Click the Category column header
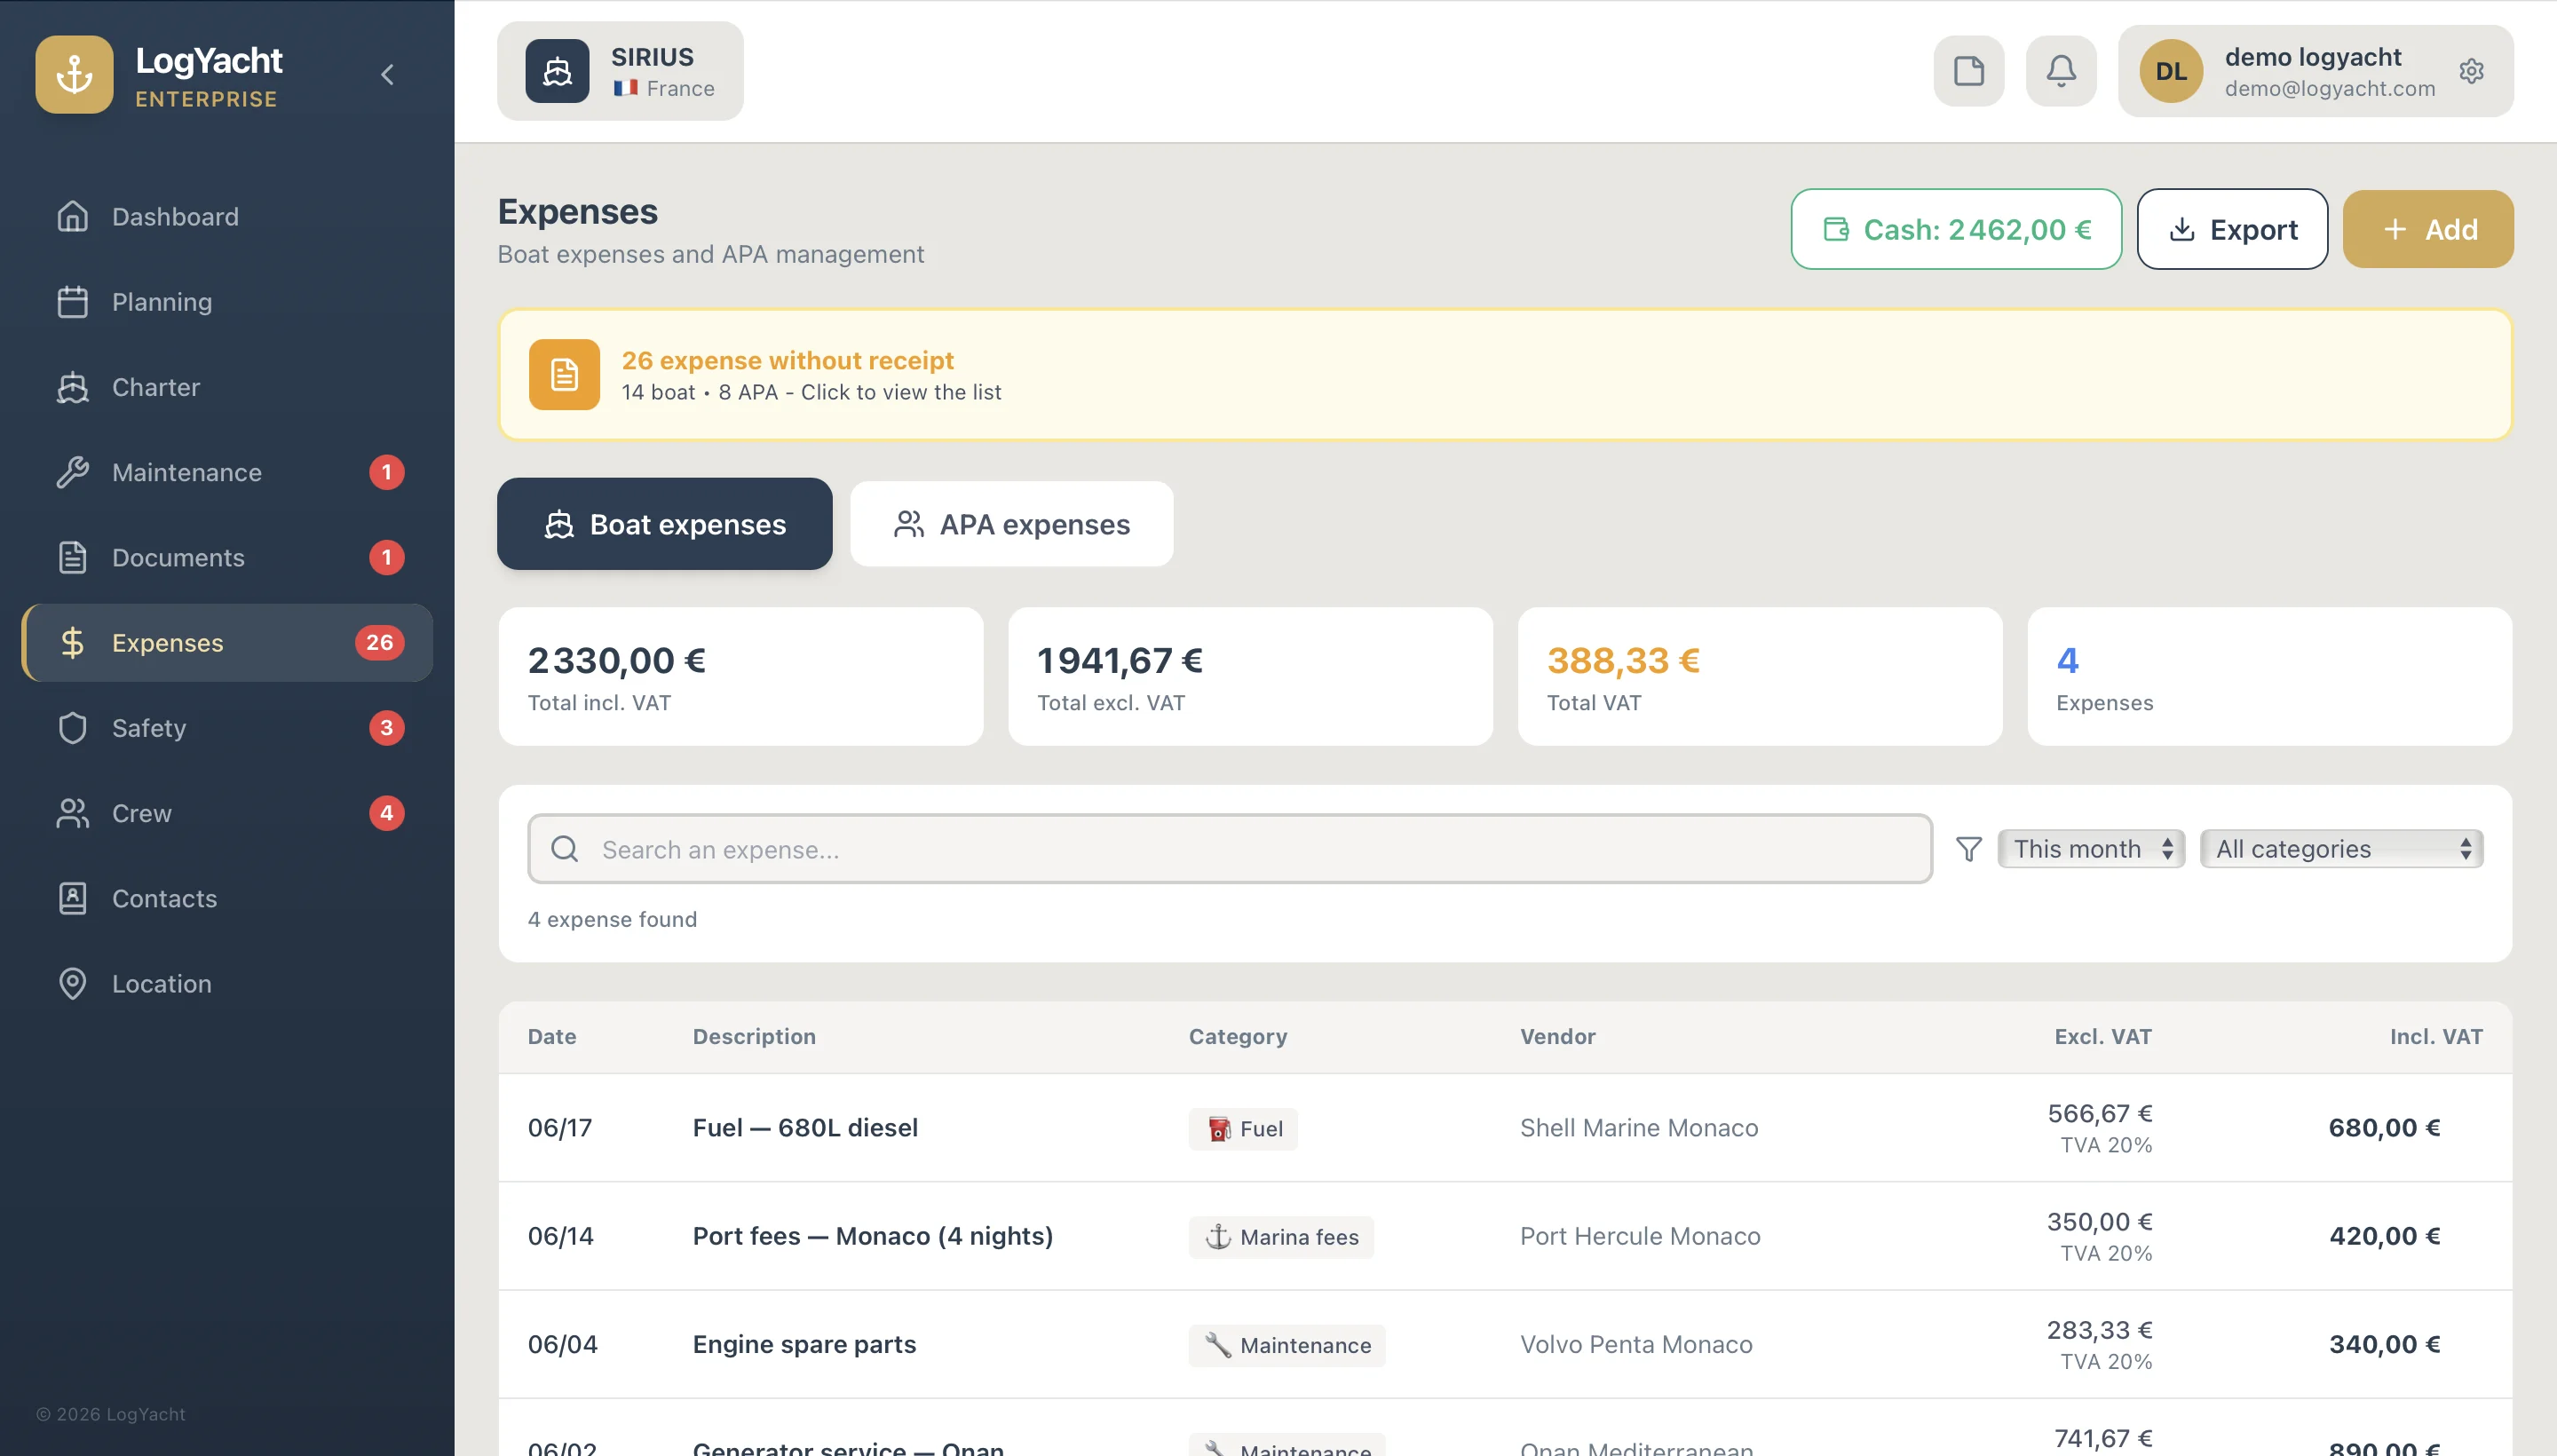Screen dimensions: 2557x1456 point(1238,1037)
